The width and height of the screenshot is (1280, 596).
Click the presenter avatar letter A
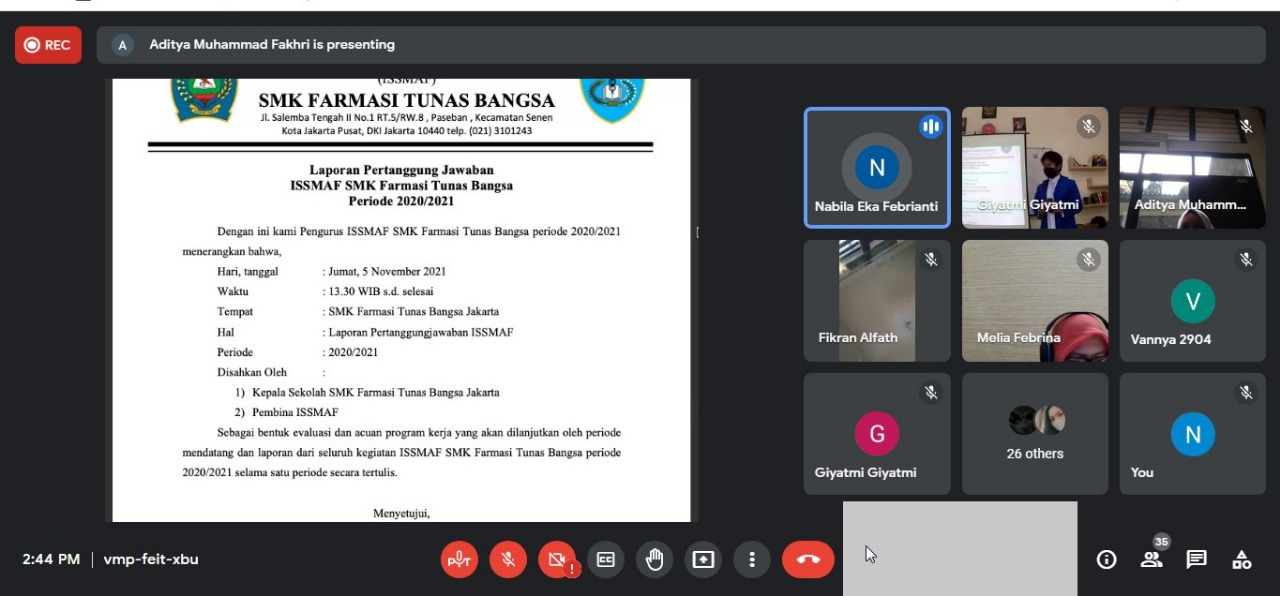click(123, 45)
